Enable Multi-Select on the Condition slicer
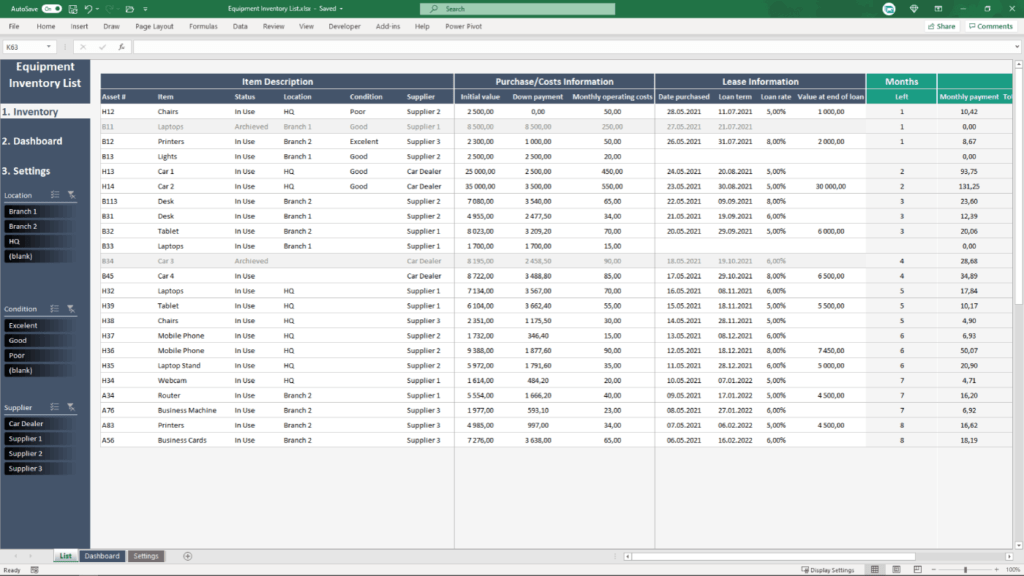Viewport: 1024px width, 576px height. point(53,307)
